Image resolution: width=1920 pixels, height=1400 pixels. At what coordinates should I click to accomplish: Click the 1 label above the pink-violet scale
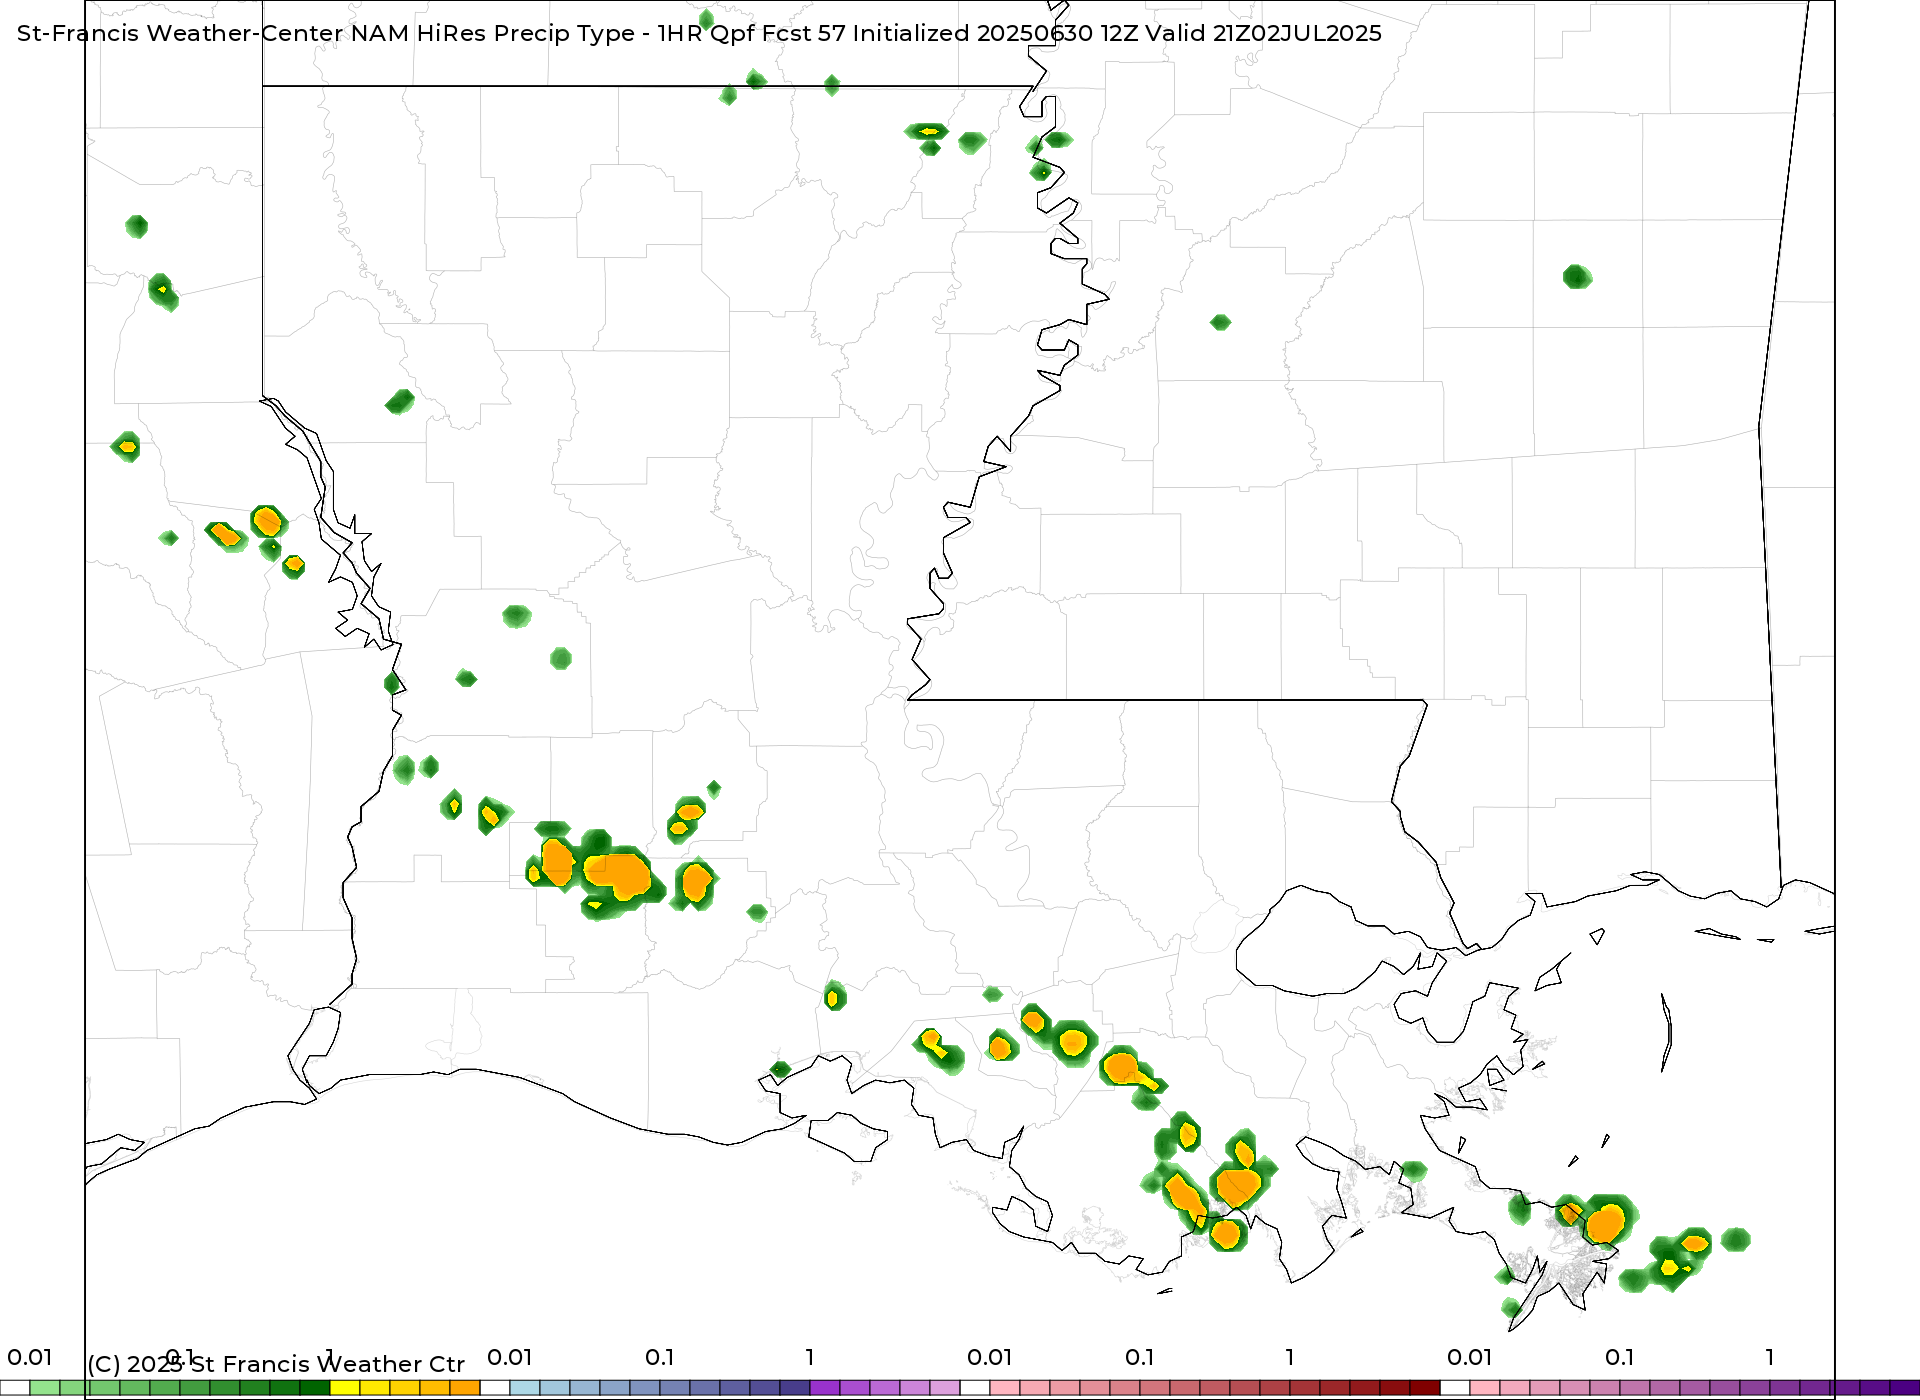pyautogui.click(x=1770, y=1357)
